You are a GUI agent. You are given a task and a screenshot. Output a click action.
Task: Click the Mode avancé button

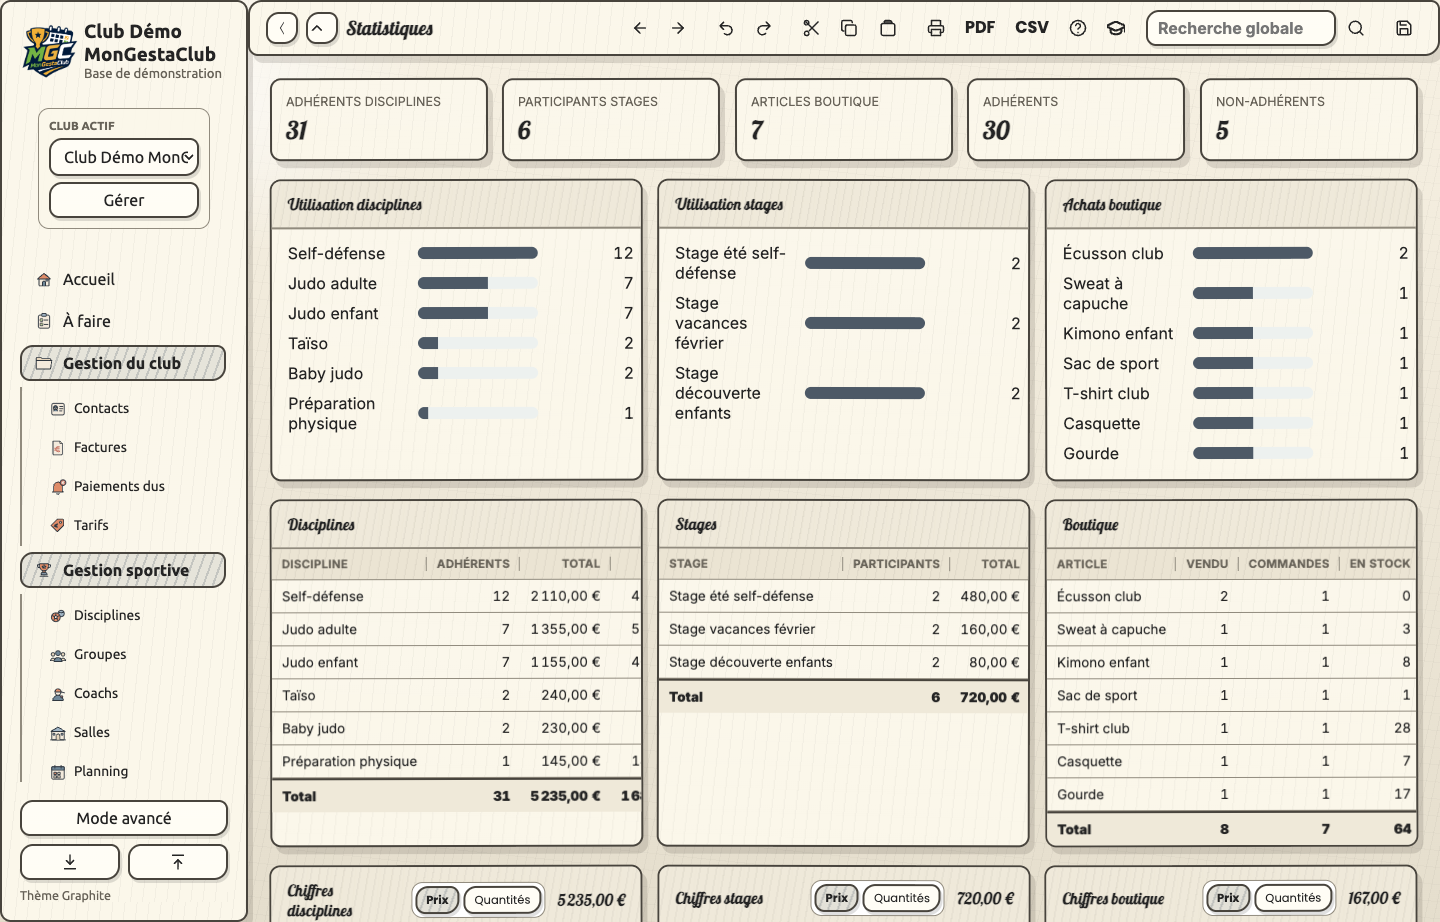coord(124,818)
